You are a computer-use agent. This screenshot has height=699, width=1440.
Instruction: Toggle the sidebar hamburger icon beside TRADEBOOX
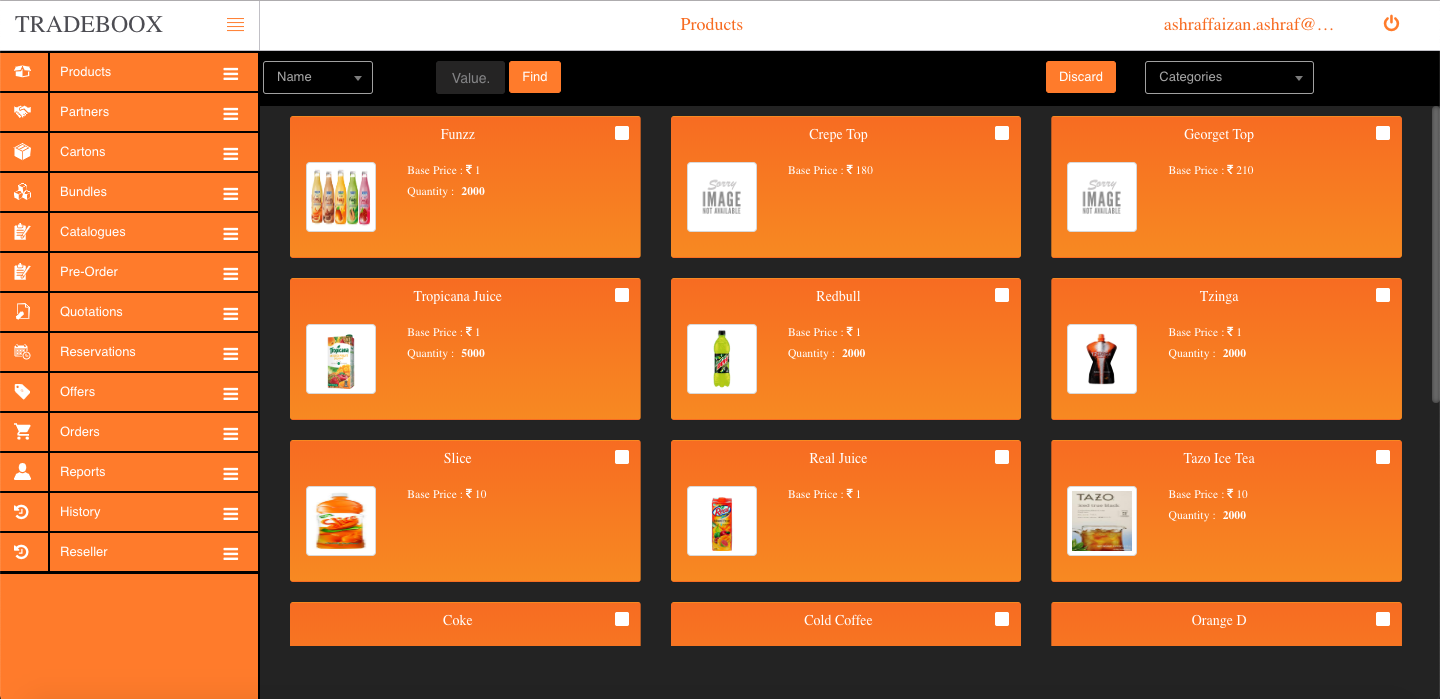pyautogui.click(x=236, y=25)
